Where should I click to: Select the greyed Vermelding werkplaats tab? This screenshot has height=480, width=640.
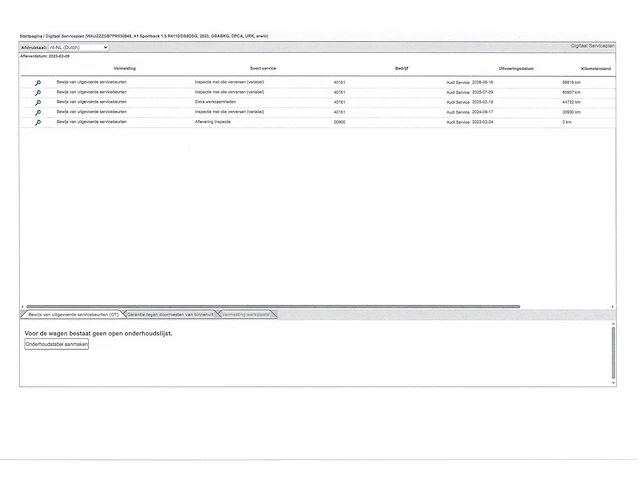click(246, 315)
